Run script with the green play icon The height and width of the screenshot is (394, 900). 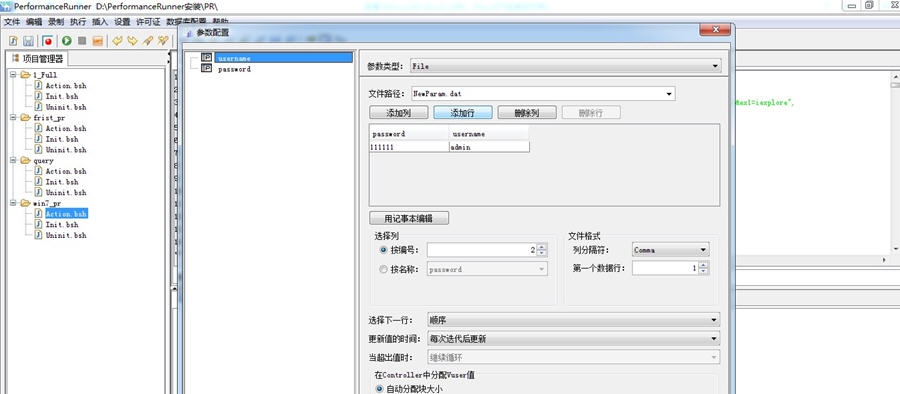pyautogui.click(x=67, y=41)
